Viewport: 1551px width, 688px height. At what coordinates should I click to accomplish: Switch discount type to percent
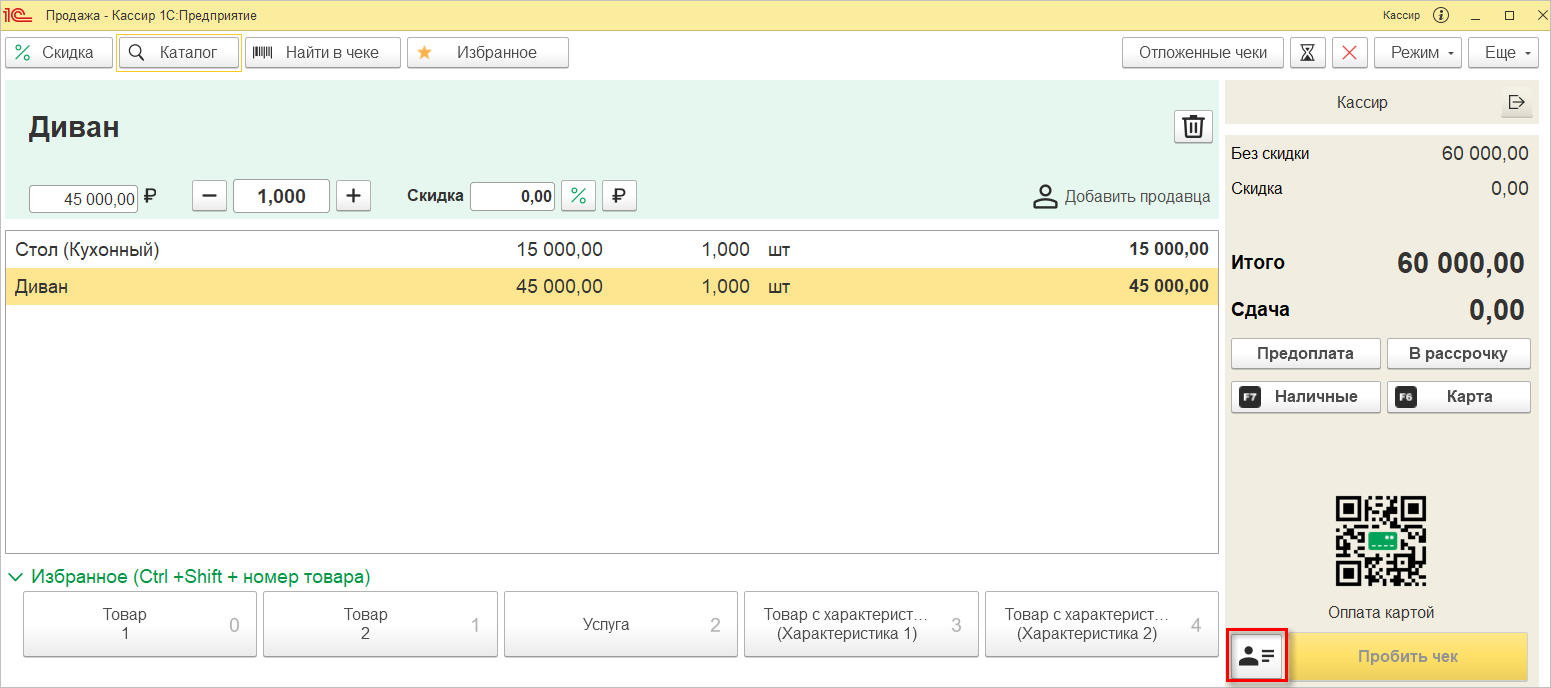pos(578,196)
